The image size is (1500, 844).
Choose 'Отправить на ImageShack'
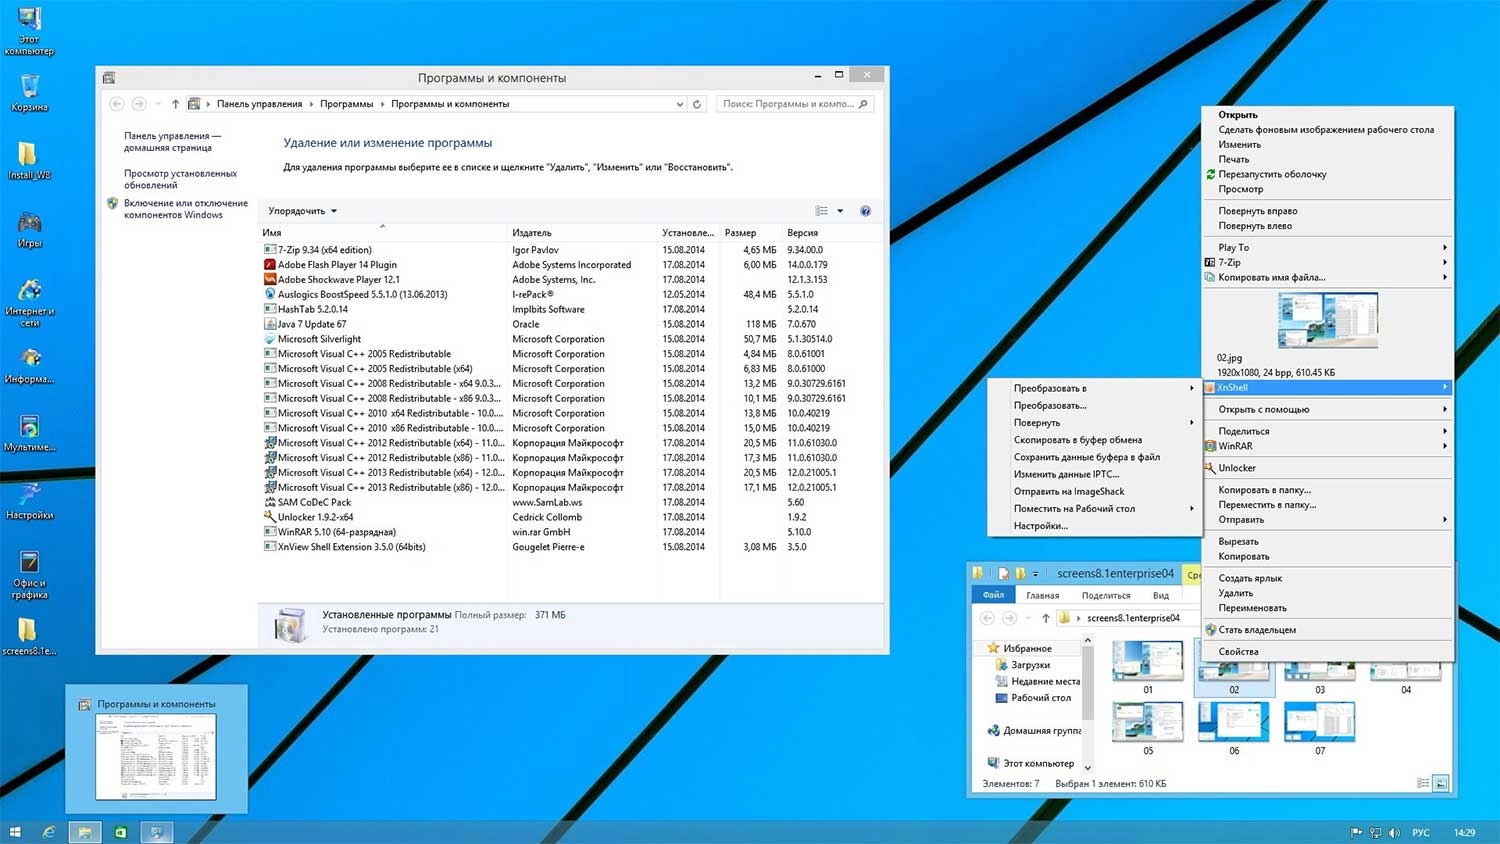(x=1094, y=491)
